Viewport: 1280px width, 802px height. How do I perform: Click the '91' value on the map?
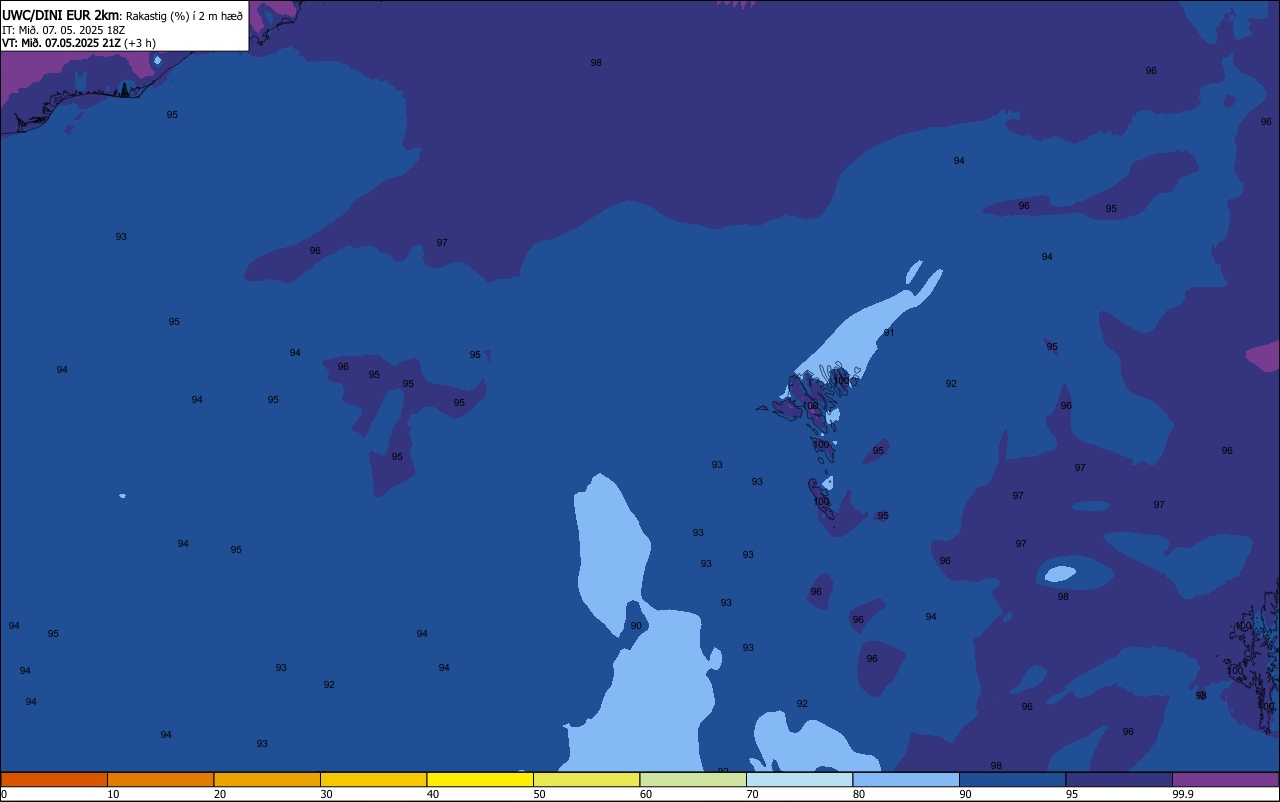(888, 333)
